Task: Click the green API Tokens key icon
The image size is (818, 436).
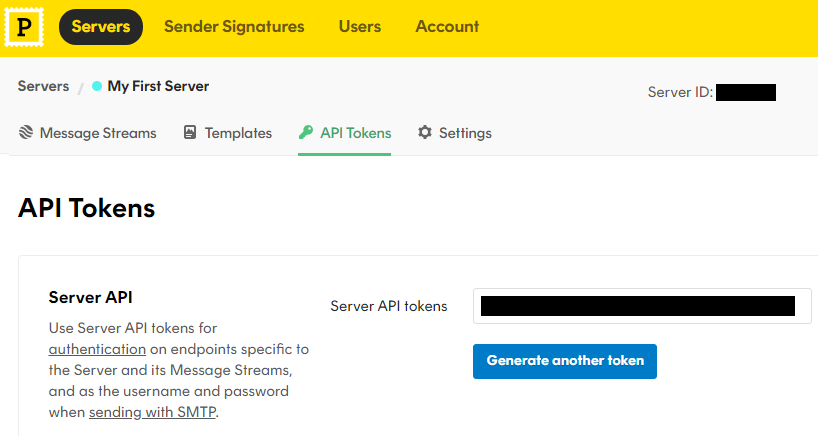Action: pos(306,132)
